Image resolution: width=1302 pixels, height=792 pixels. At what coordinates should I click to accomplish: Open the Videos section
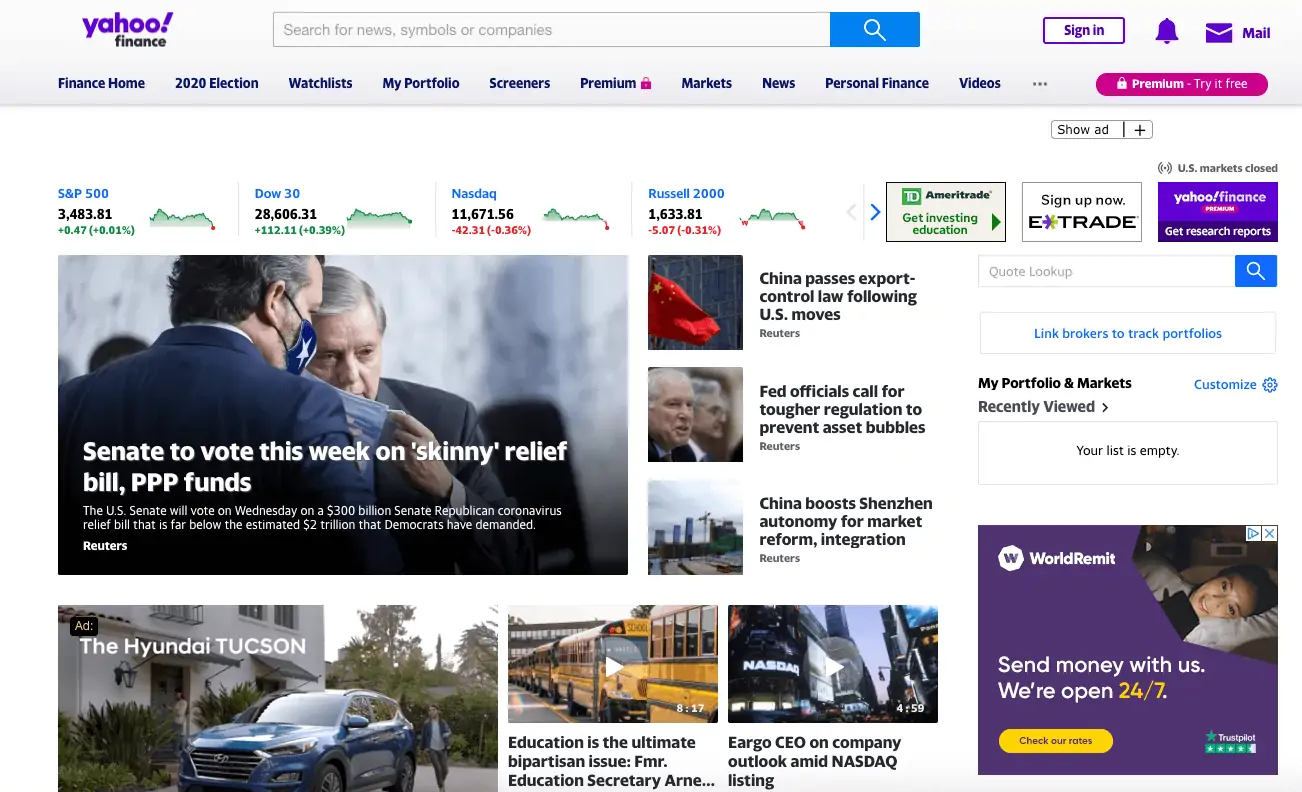pyautogui.click(x=980, y=83)
